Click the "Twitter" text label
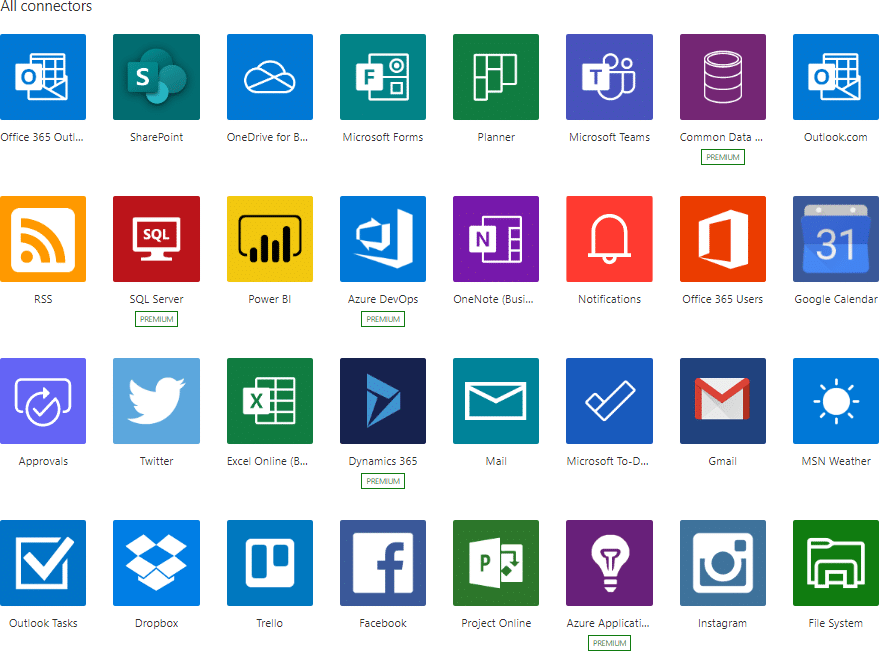 coord(156,461)
